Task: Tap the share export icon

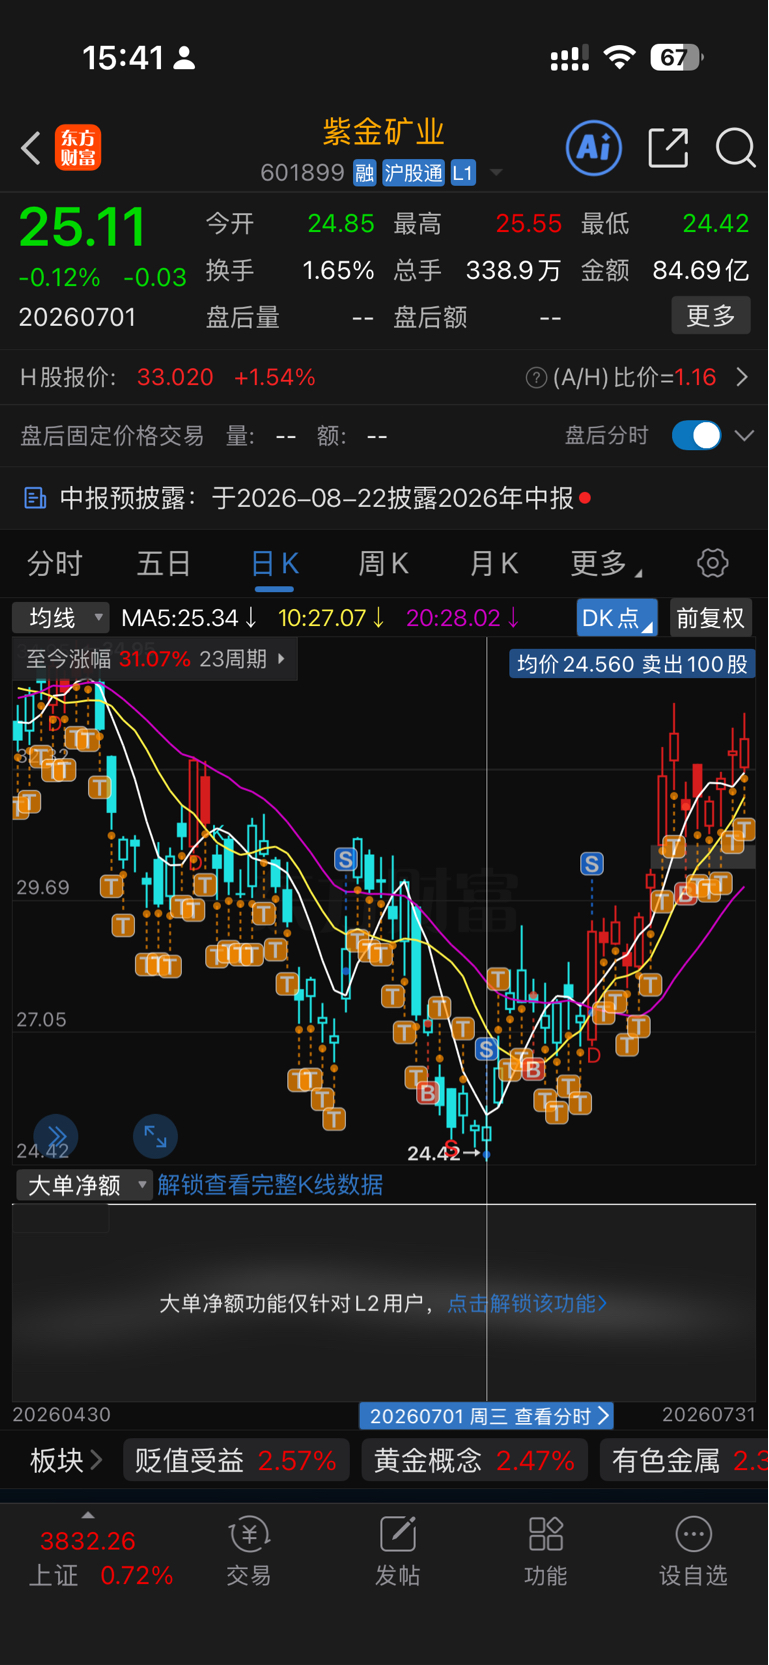Action: tap(668, 148)
